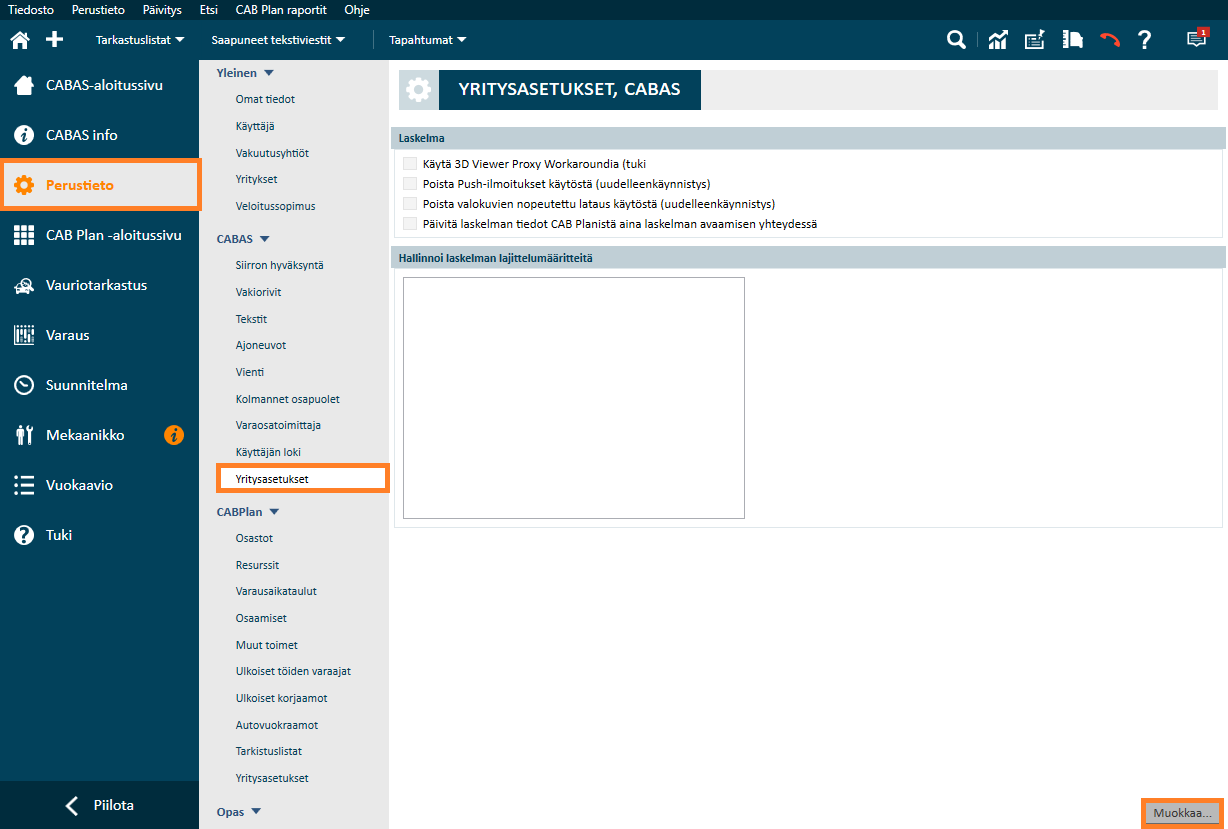Screen dimensions: 1228x829
Task: Enable Päivitä laskelman tiedot CAB Planistä checkbox
Action: coord(410,224)
